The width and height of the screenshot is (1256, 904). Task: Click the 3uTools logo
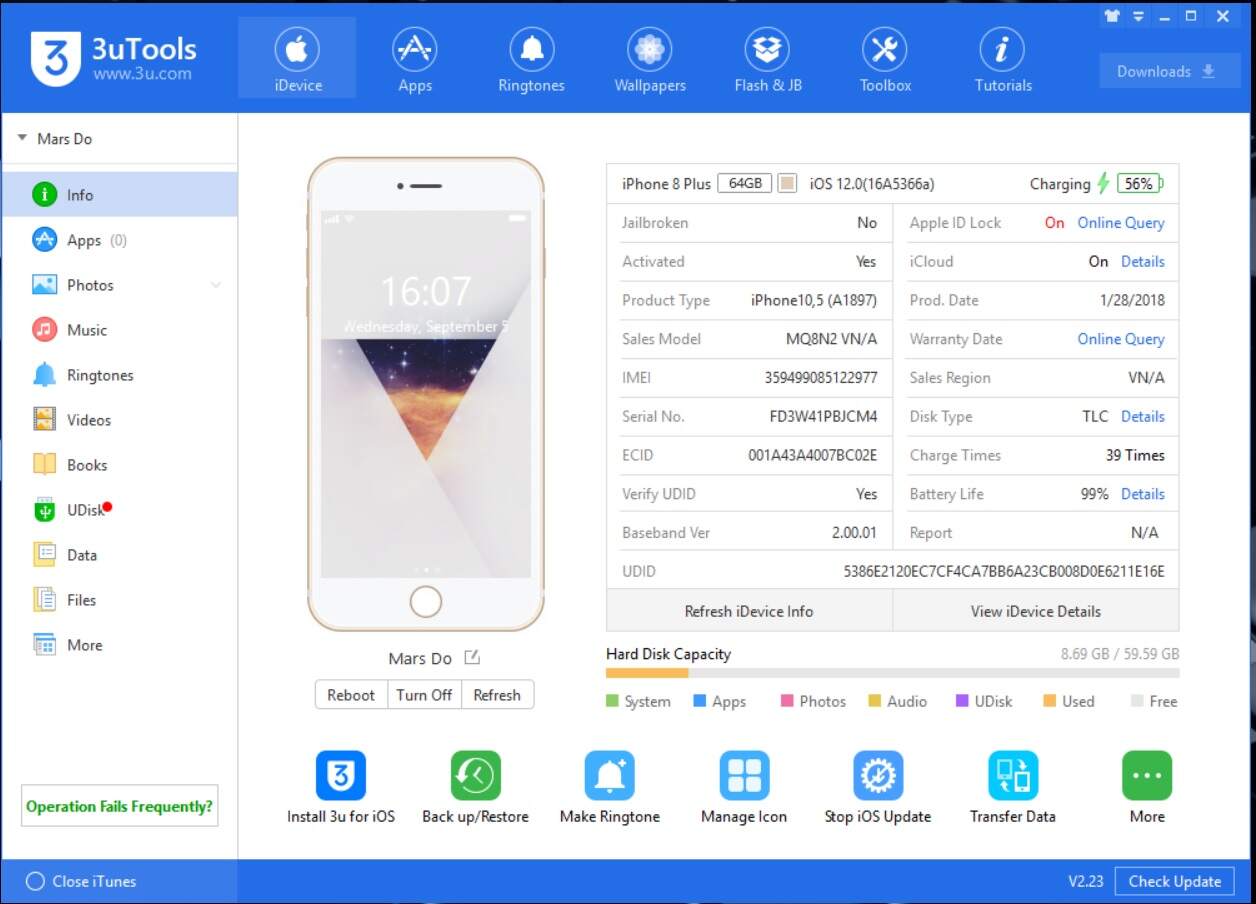click(x=113, y=58)
